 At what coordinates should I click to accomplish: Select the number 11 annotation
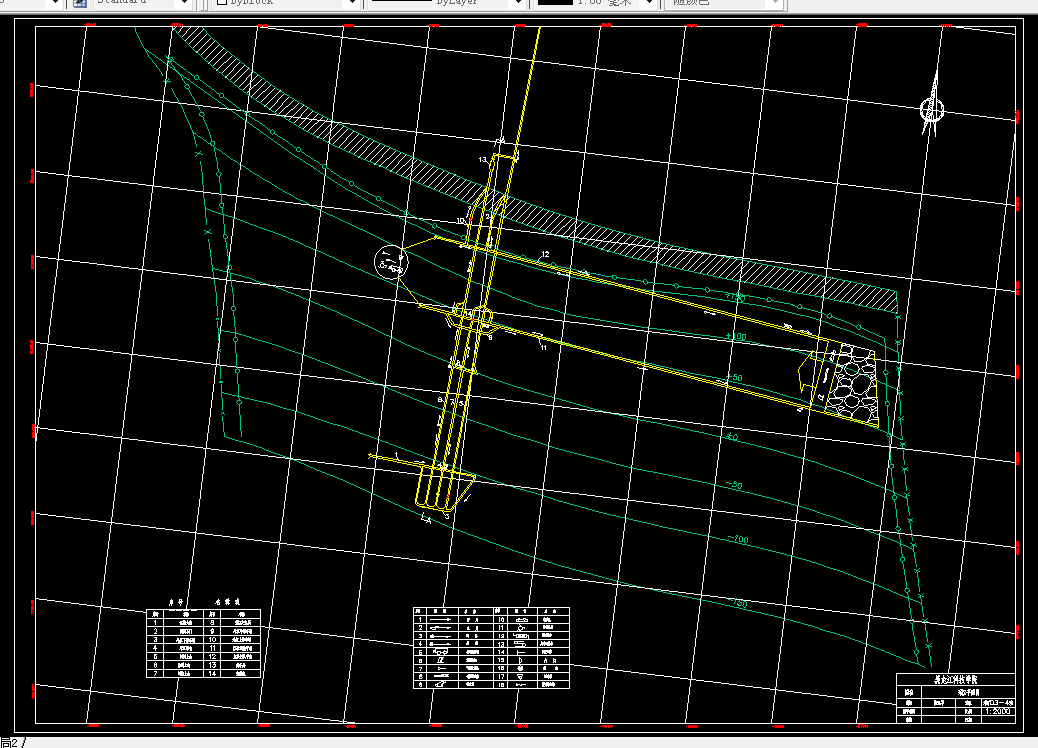543,348
